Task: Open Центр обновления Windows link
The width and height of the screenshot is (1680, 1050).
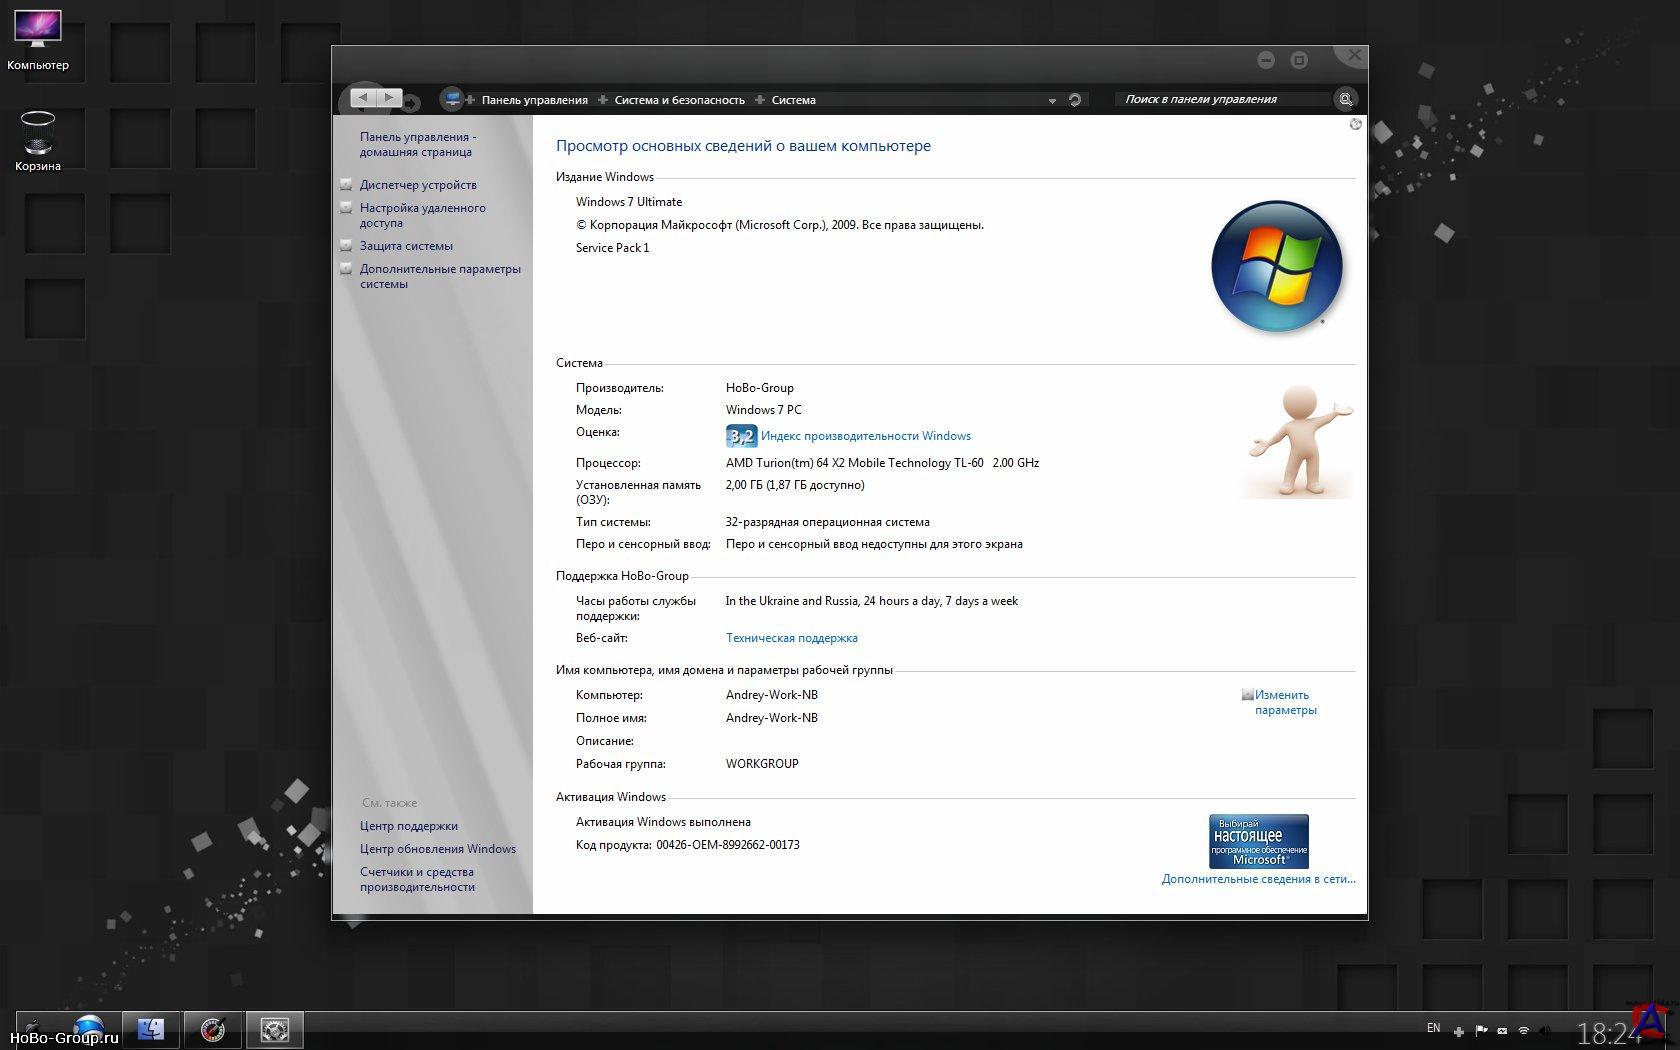Action: pos(438,849)
